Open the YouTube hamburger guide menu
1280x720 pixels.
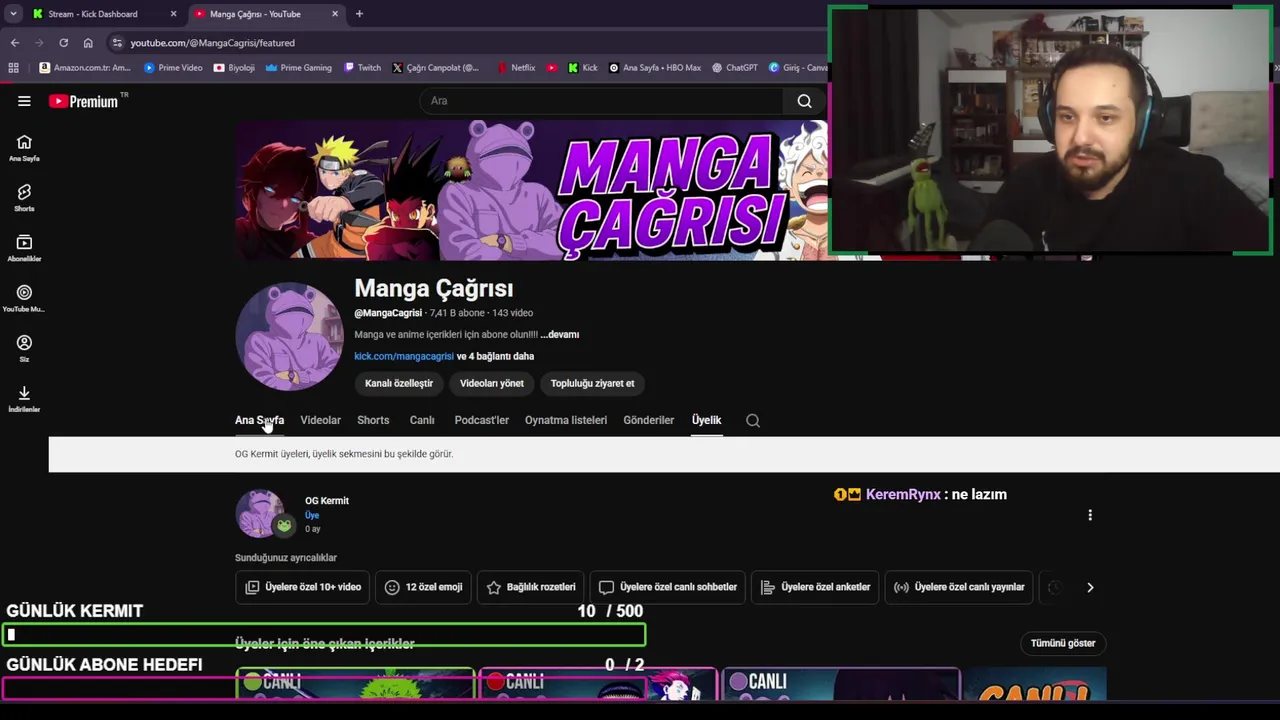24,101
